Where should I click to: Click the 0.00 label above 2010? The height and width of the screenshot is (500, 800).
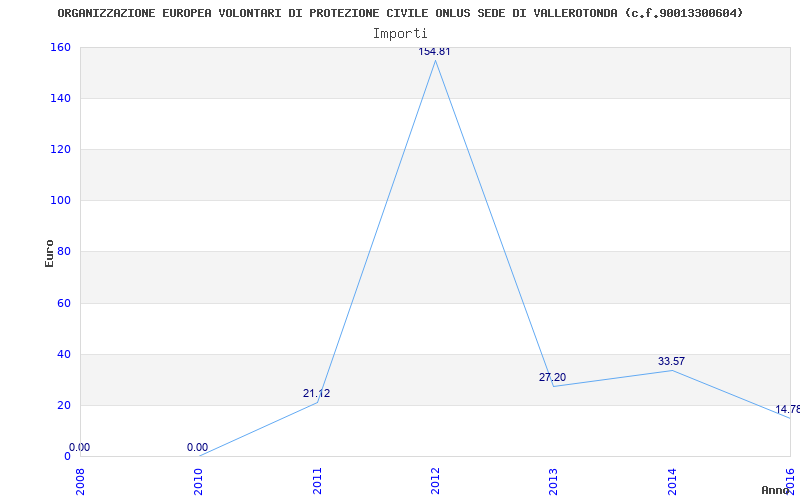coord(197,447)
